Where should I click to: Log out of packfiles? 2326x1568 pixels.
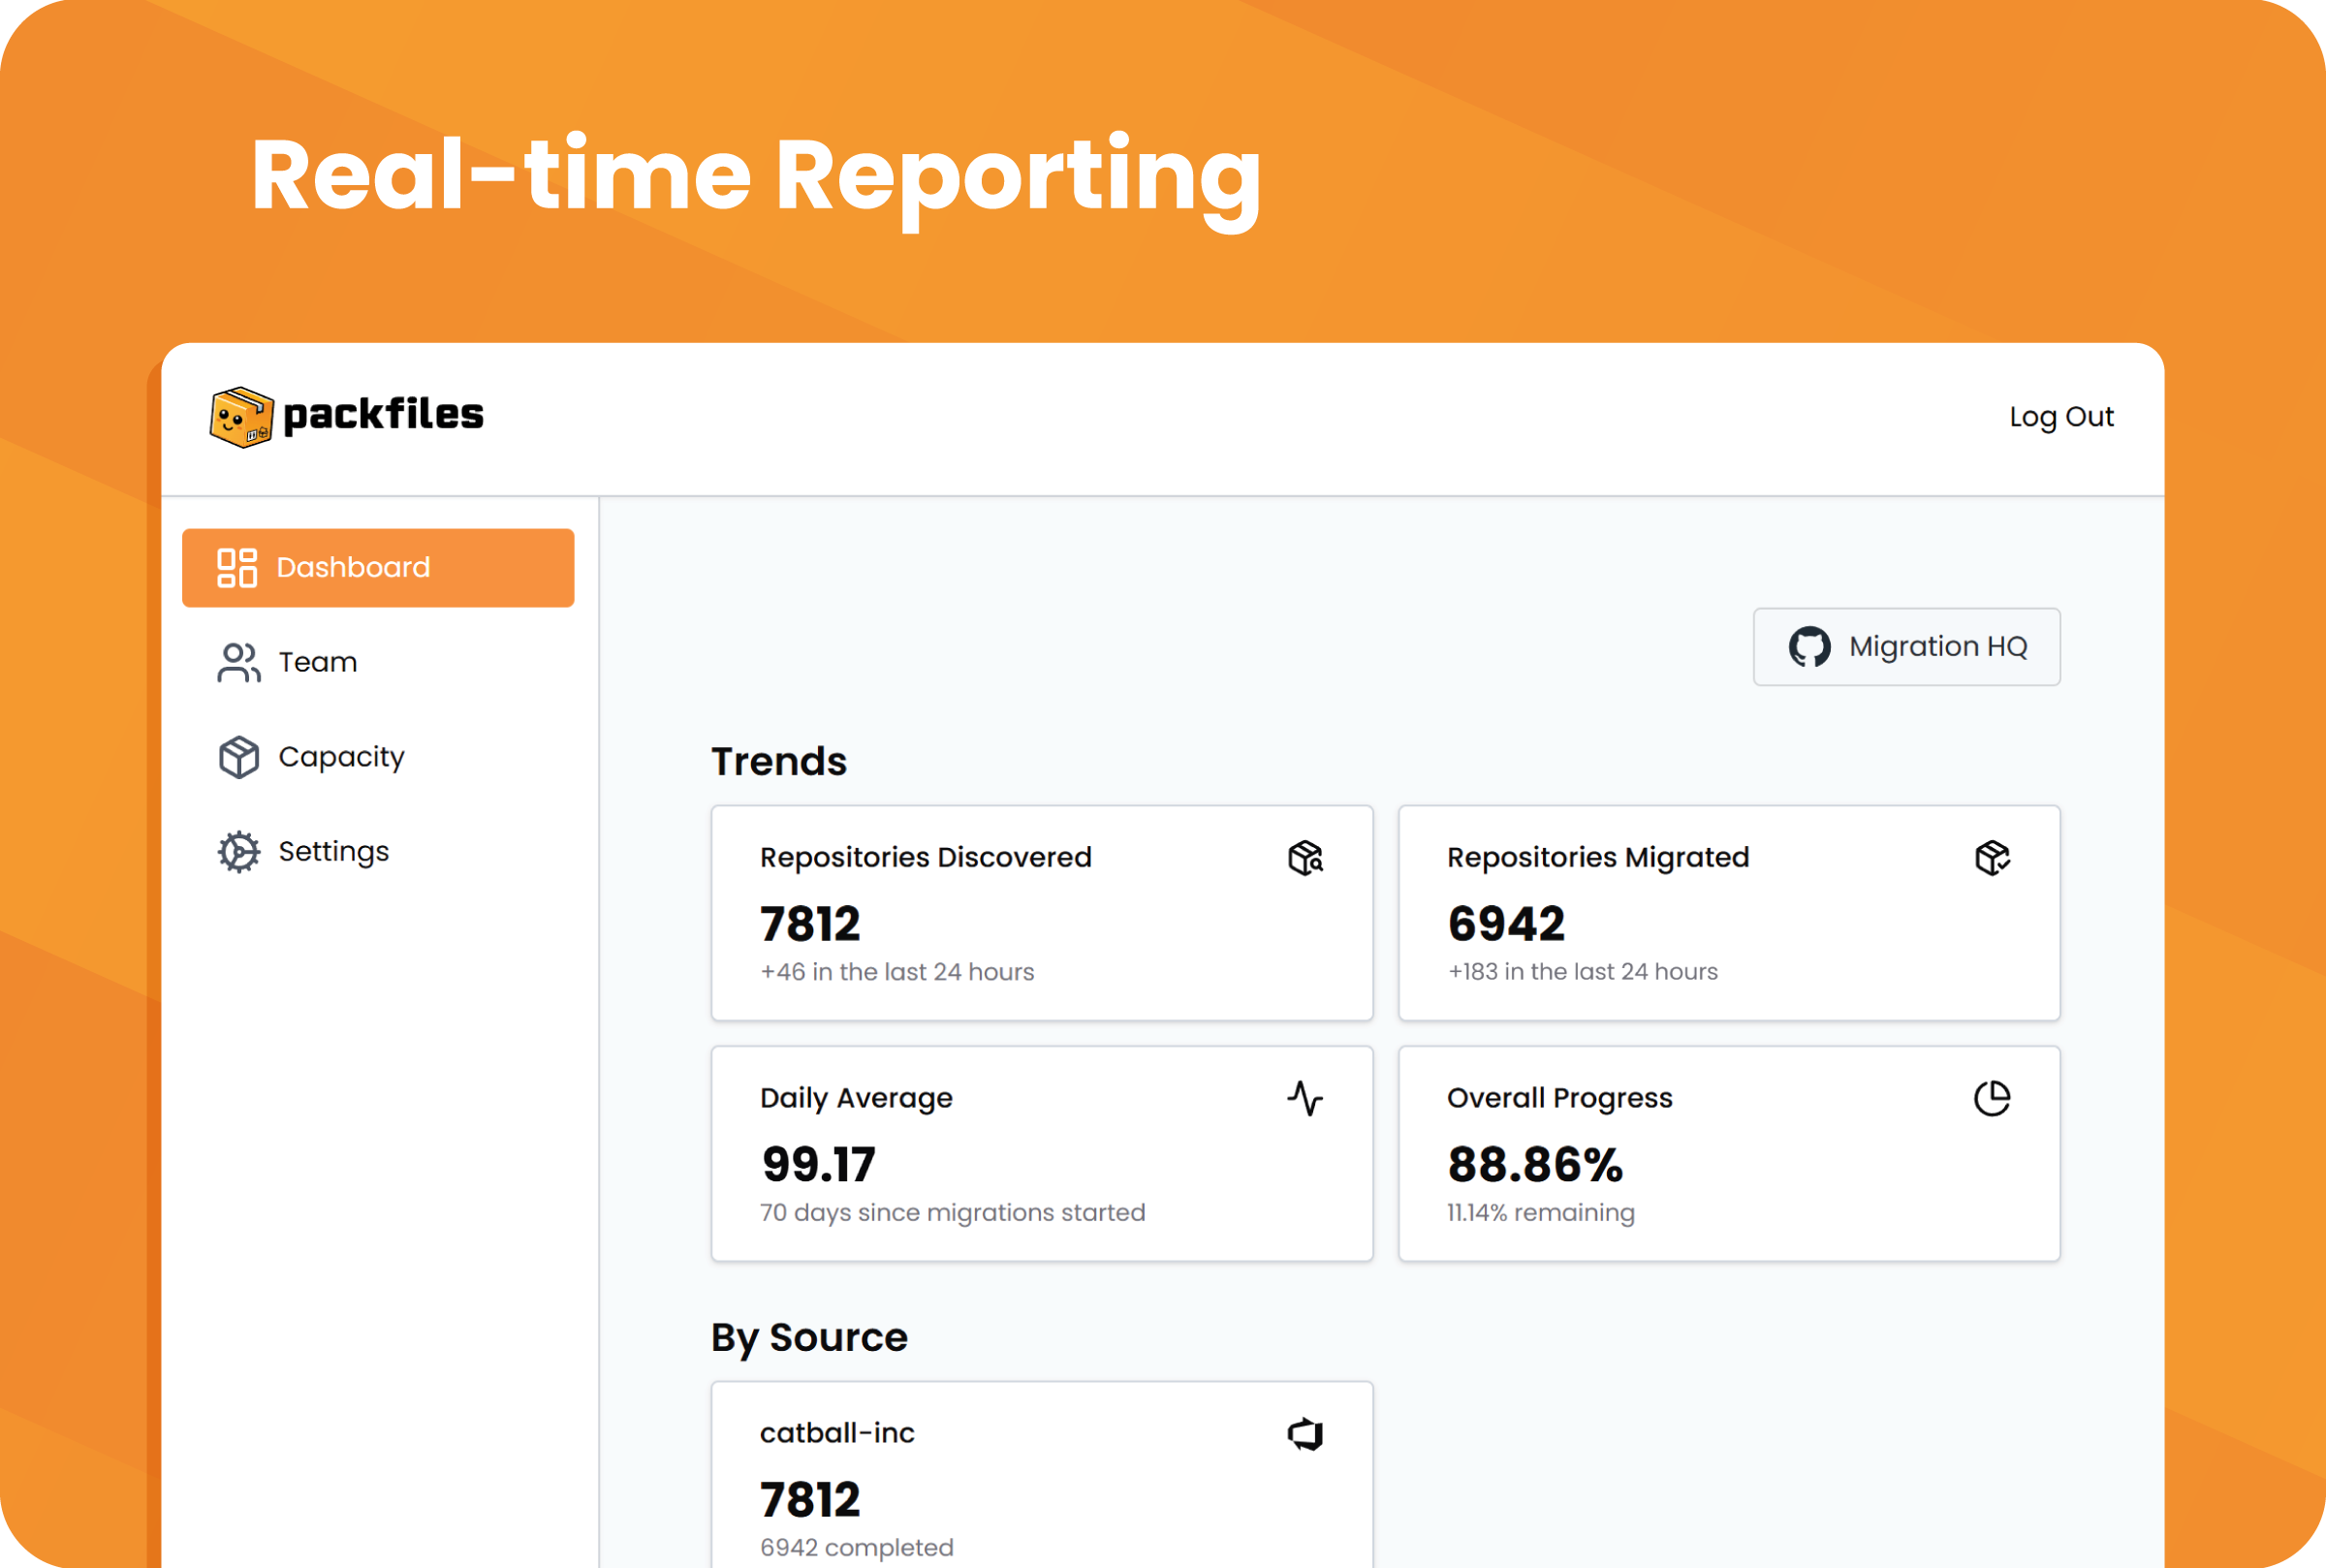[x=2061, y=416]
